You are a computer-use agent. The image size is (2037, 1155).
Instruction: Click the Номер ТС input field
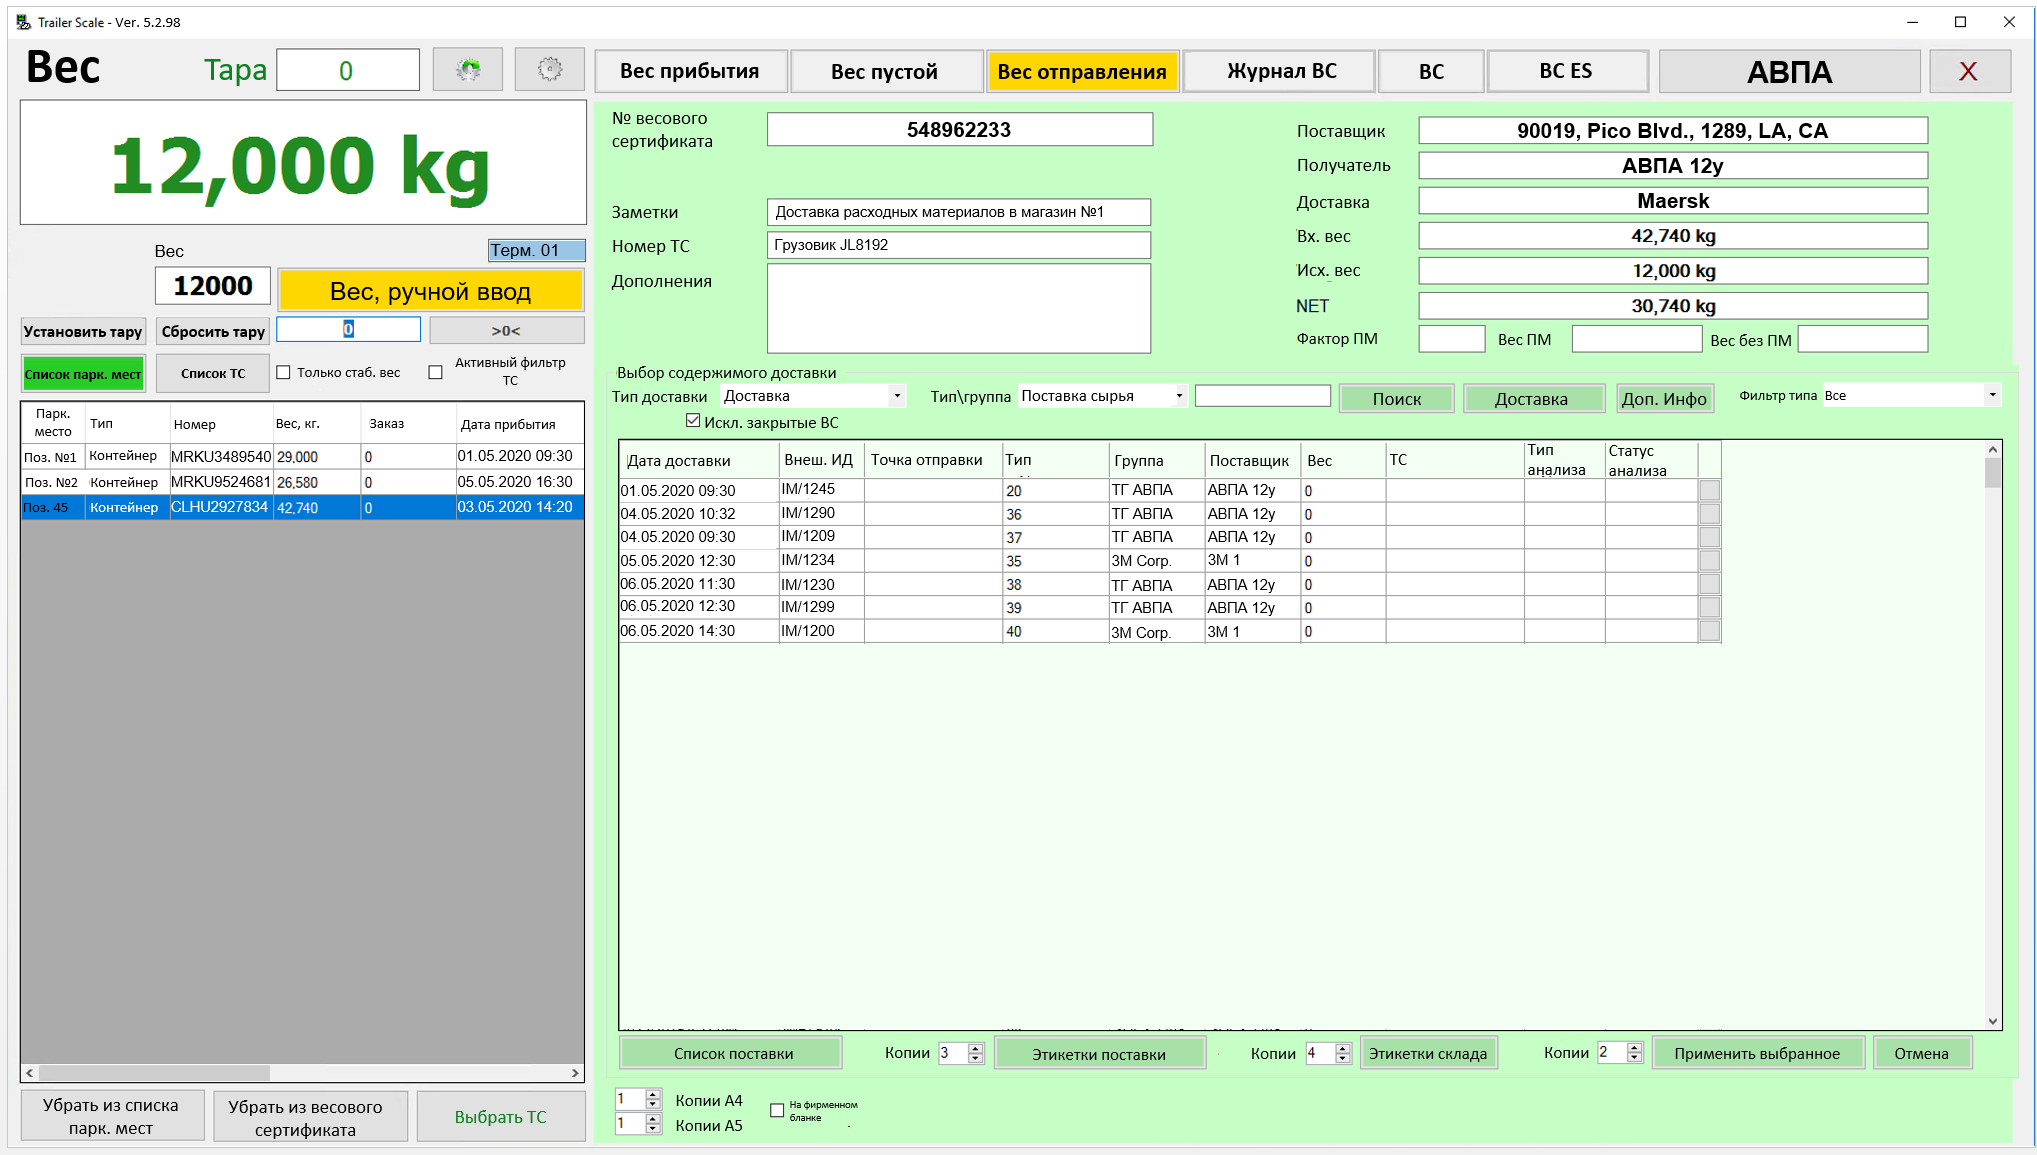(958, 245)
